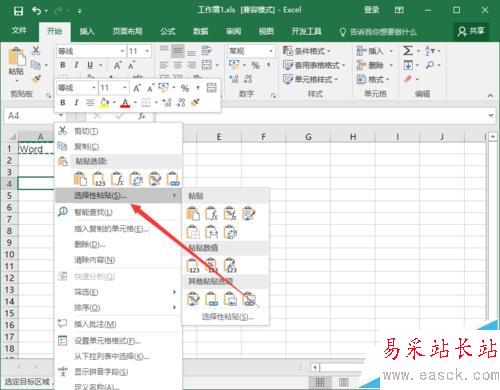
Task: Toggle center alignment on mini toolbar
Action: pyautogui.click(x=90, y=102)
